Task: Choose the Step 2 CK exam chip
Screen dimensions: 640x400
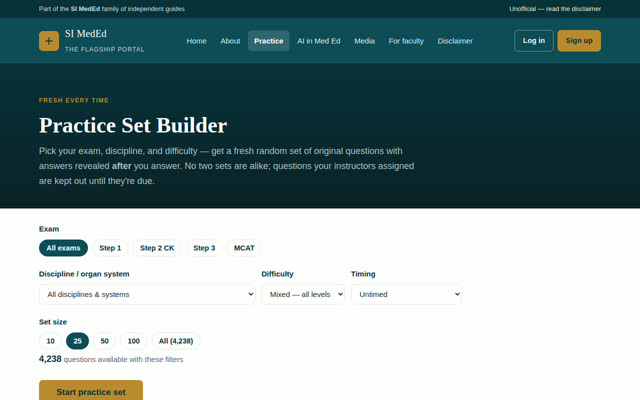Action: 157,248
